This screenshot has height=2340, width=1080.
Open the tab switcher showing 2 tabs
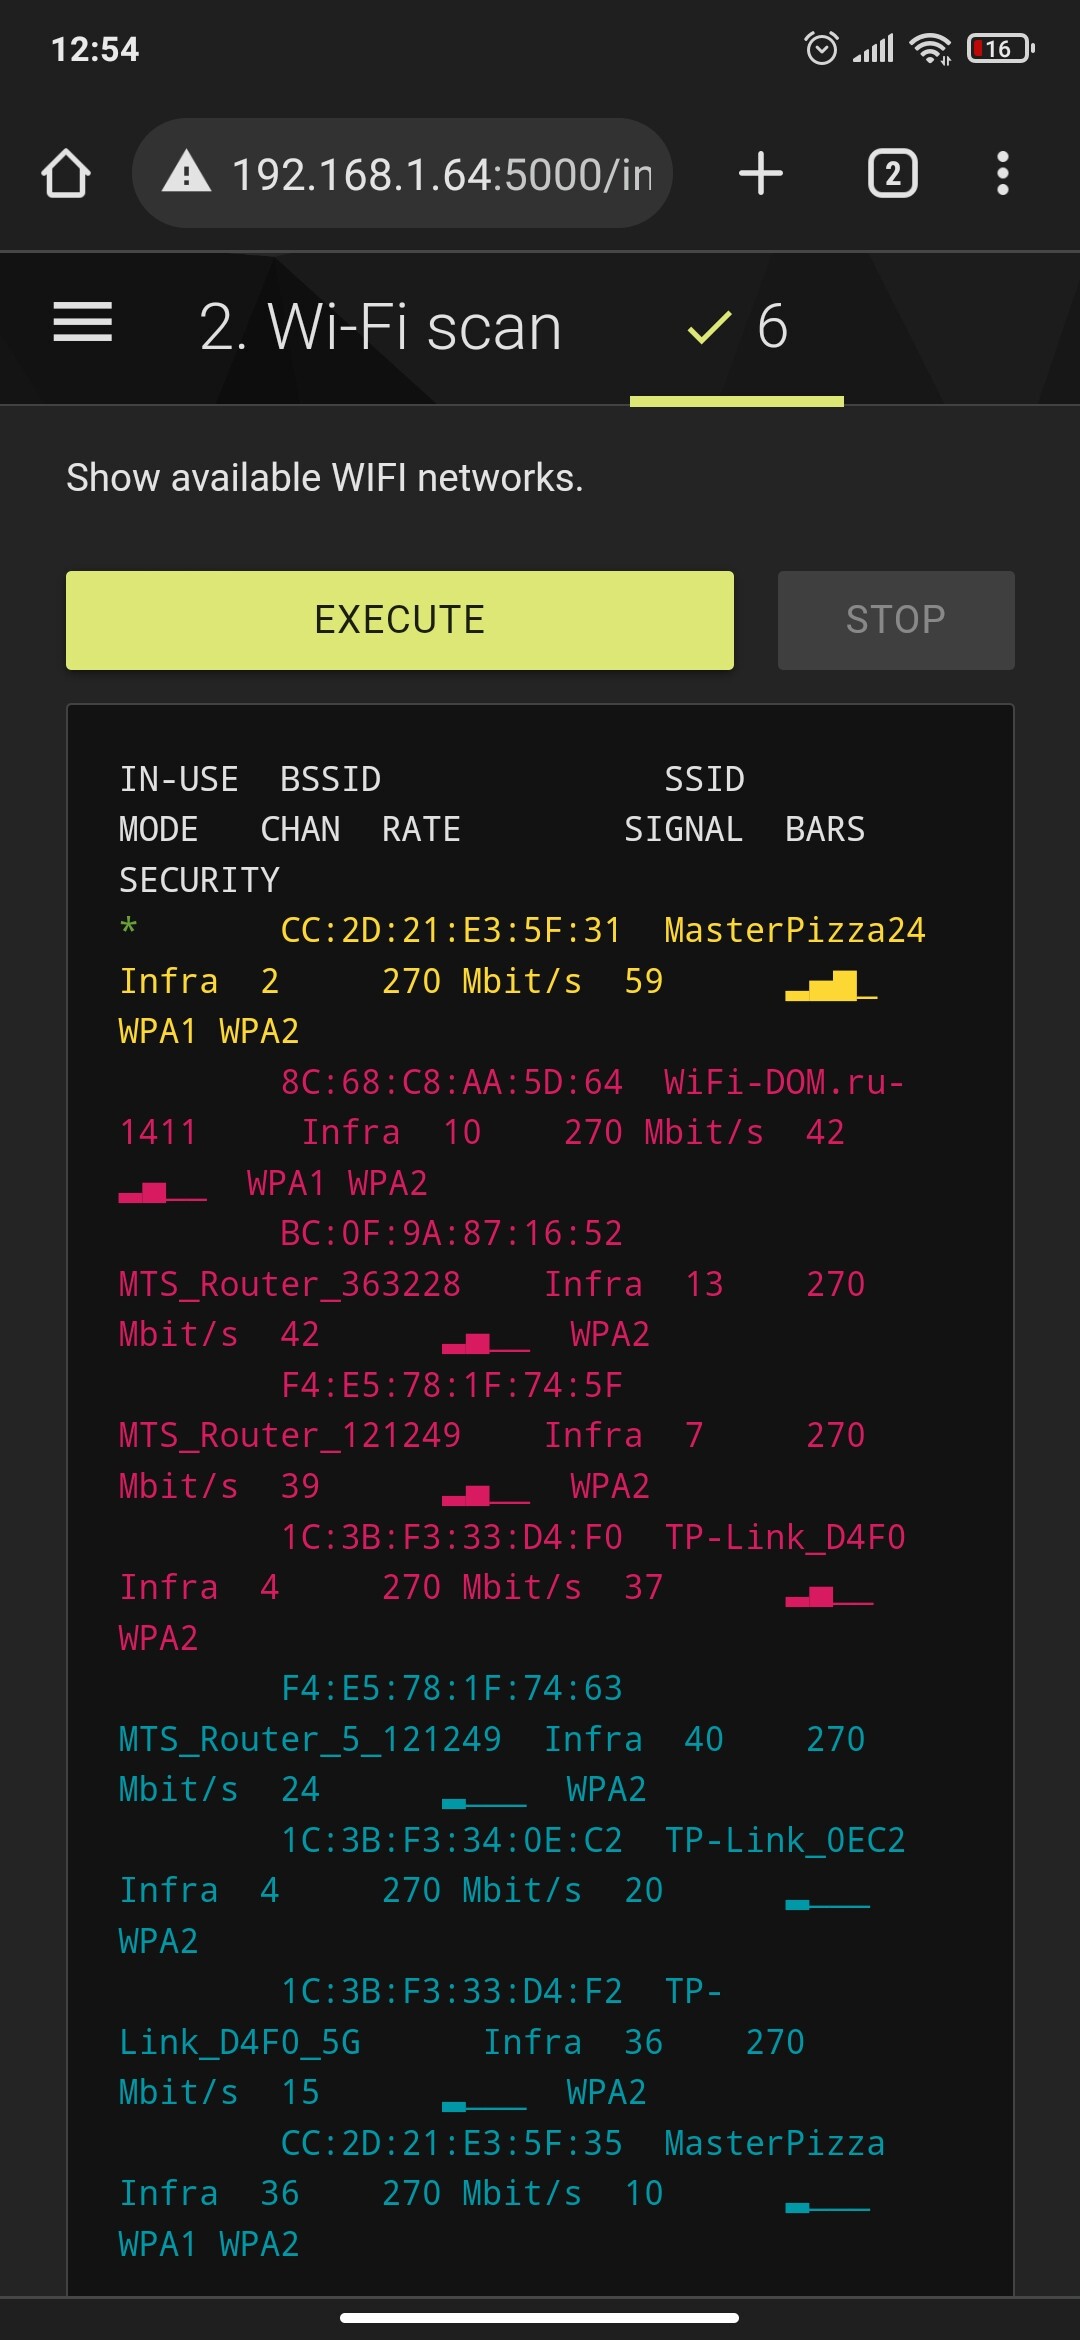(x=892, y=174)
